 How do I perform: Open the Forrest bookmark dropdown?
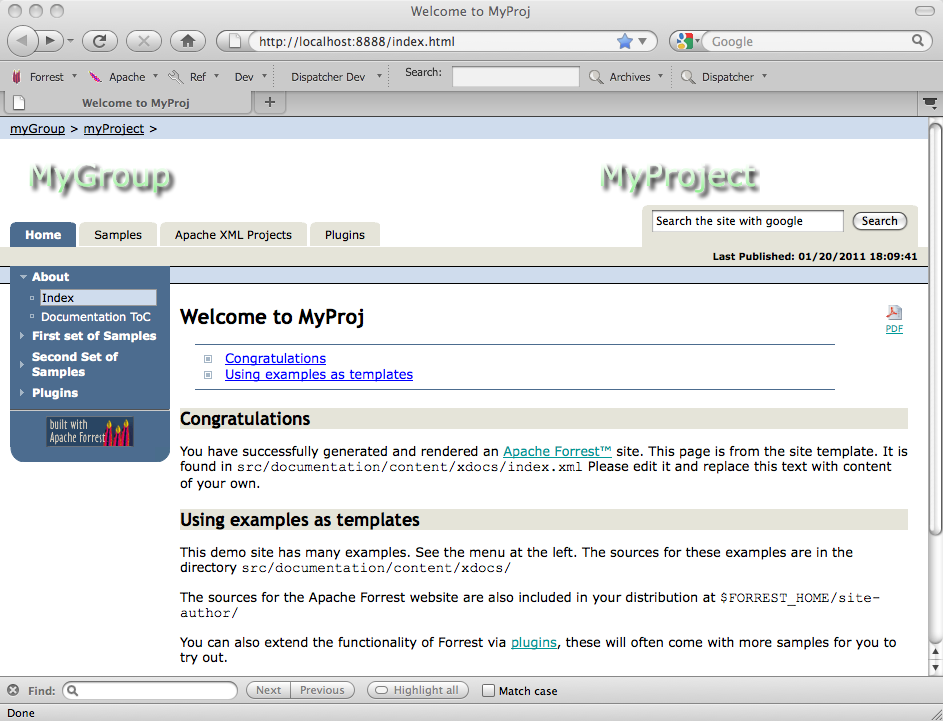[45, 77]
